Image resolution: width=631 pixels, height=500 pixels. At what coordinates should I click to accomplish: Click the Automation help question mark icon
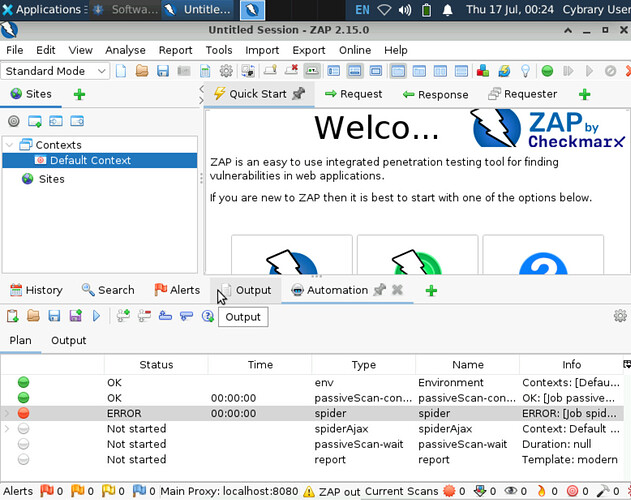pyautogui.click(x=208, y=316)
